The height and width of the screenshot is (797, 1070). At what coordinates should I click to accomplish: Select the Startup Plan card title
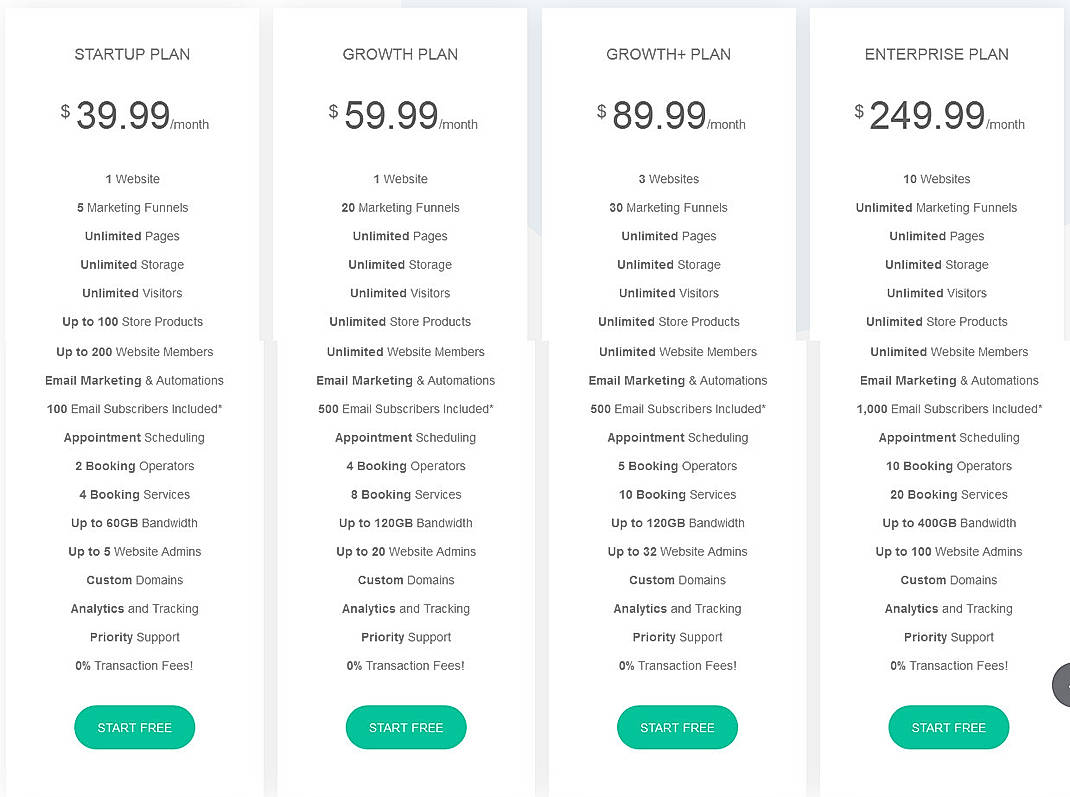(x=132, y=54)
